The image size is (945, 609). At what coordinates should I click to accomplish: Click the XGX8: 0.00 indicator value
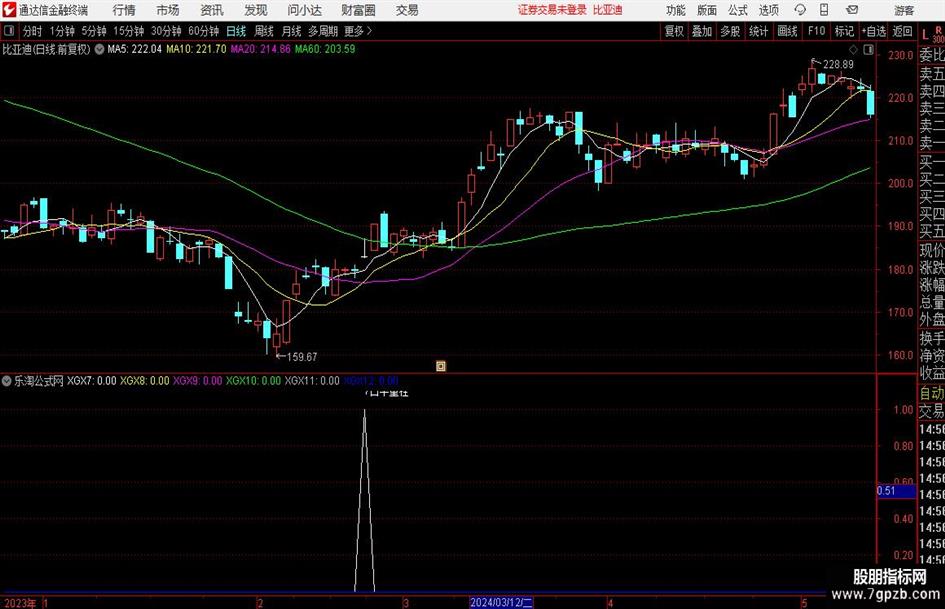[145, 381]
